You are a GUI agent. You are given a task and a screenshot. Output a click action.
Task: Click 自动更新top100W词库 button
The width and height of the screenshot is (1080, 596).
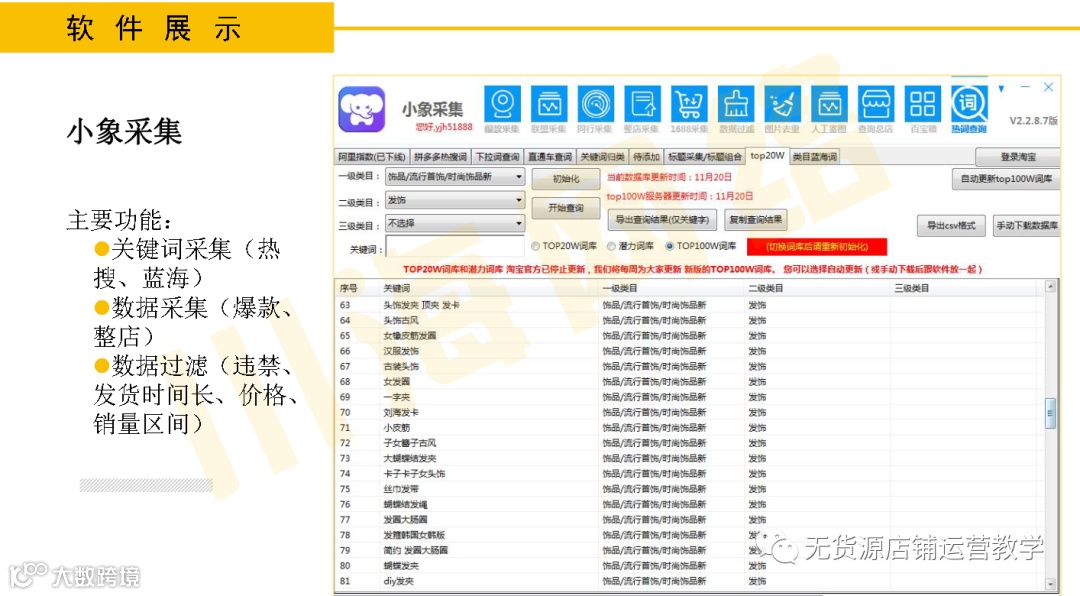(x=1006, y=179)
